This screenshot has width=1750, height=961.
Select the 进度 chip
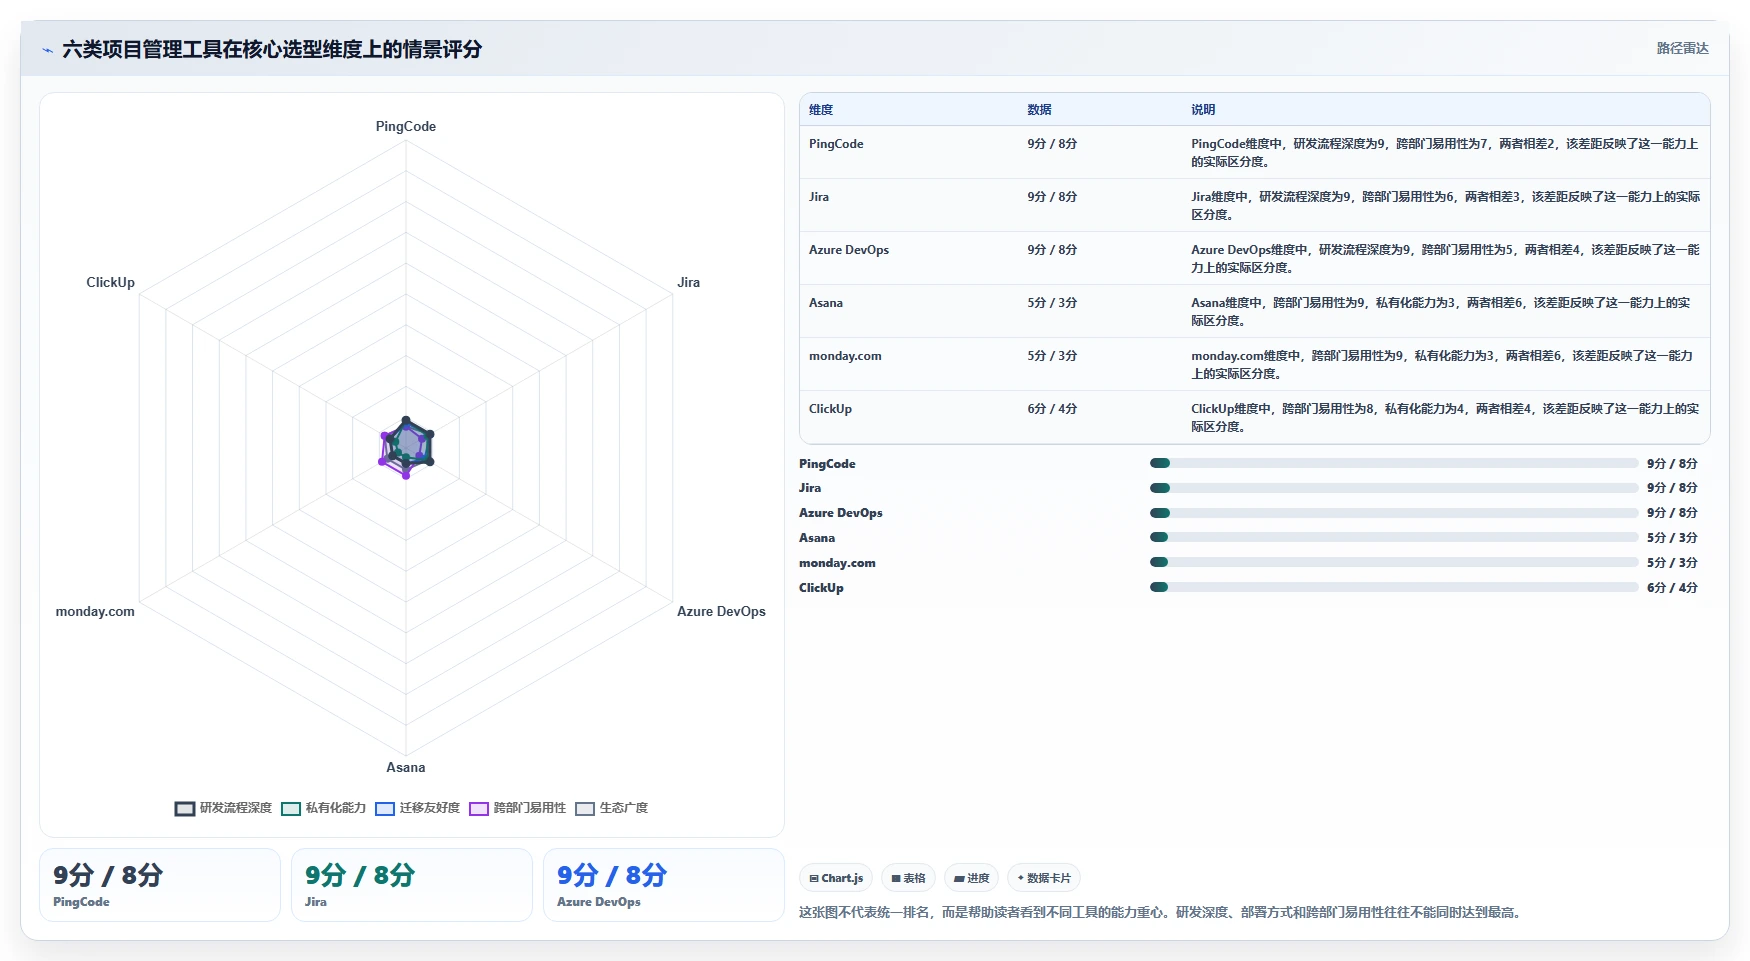pos(971,878)
